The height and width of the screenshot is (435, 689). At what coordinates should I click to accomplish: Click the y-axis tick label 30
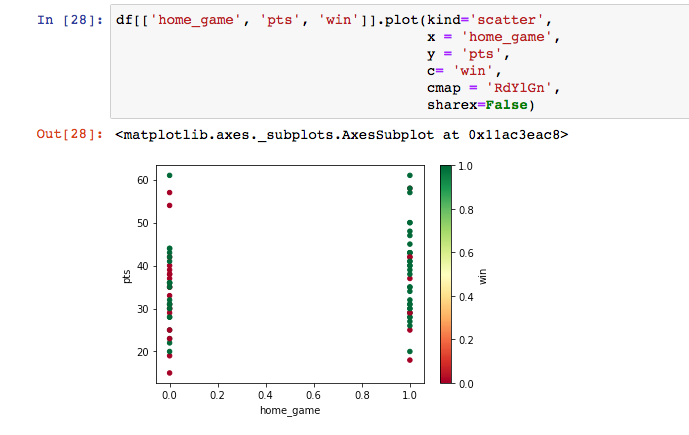143,309
